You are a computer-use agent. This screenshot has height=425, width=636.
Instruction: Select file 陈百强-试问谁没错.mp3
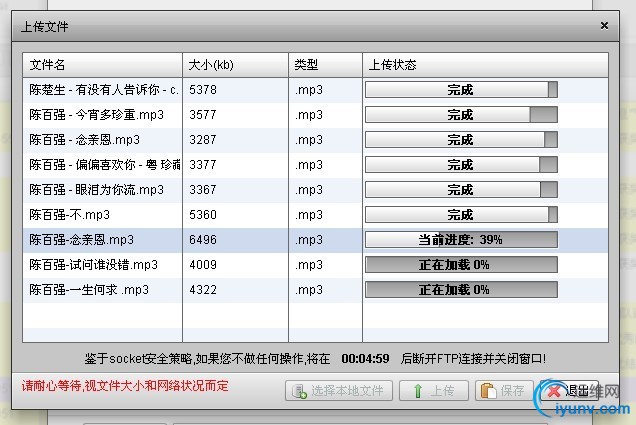pos(93,265)
